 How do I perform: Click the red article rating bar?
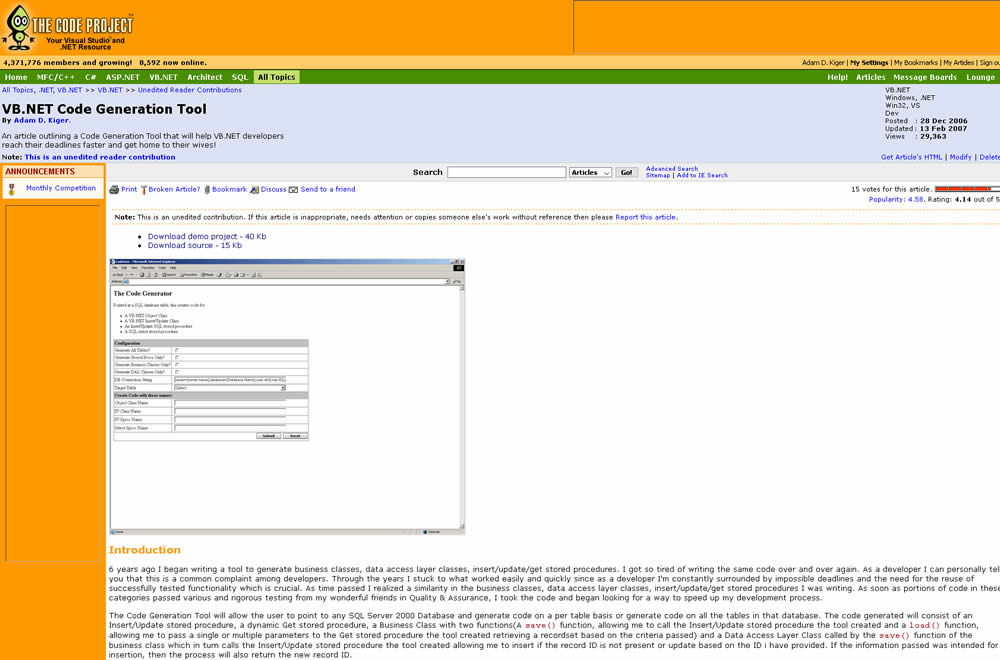tap(967, 189)
